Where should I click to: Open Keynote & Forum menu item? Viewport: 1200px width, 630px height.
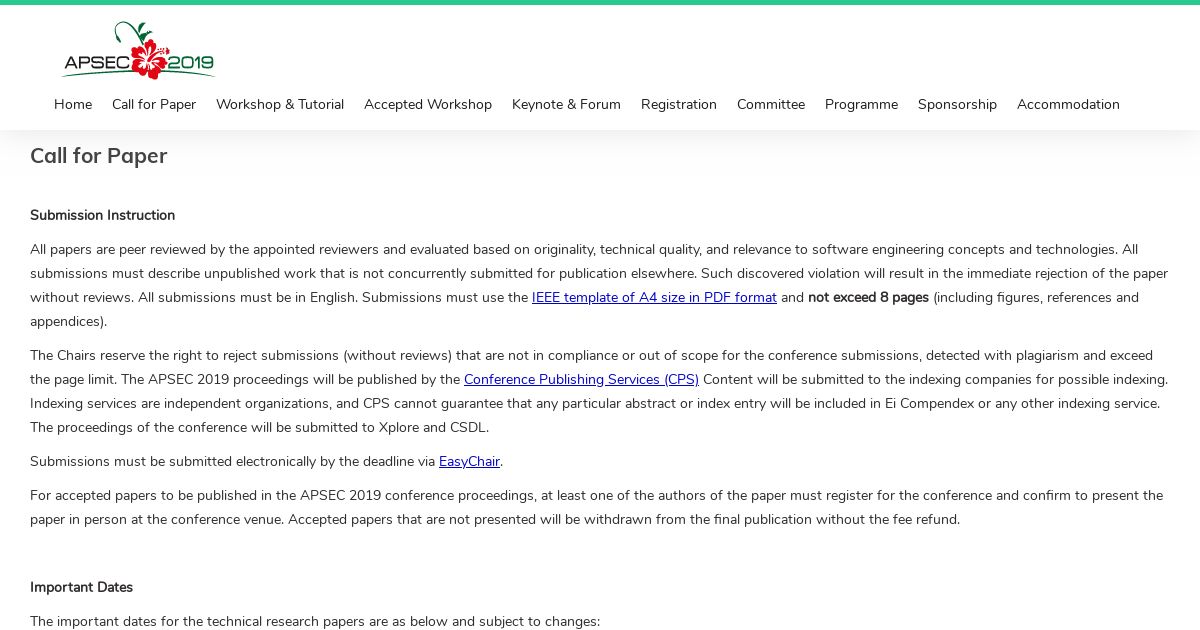point(566,104)
